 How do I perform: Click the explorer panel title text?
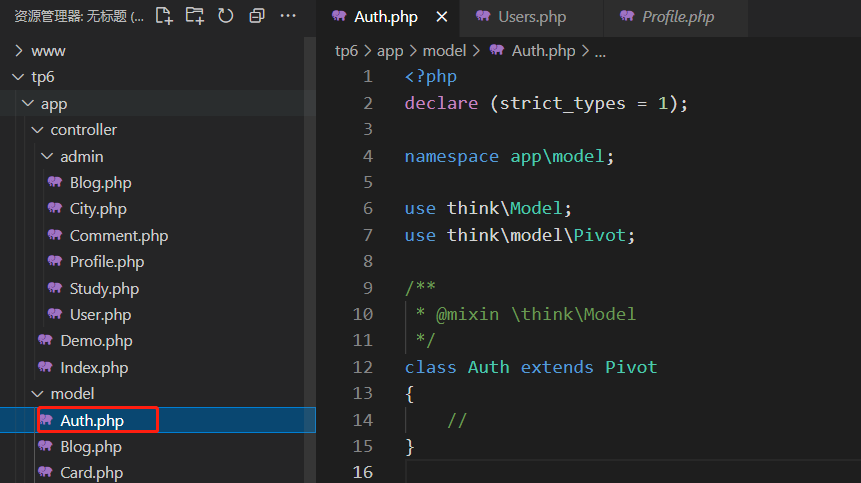click(79, 16)
